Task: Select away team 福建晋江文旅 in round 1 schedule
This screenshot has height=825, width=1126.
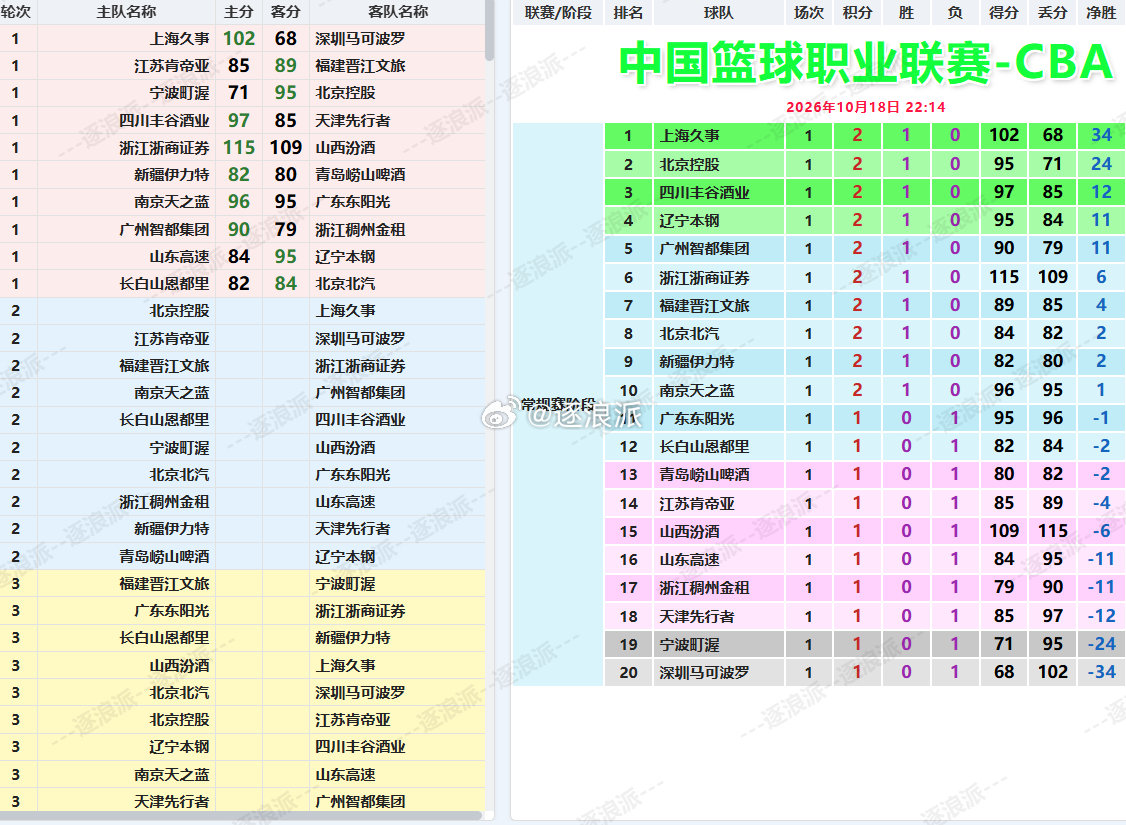Action: (x=360, y=66)
